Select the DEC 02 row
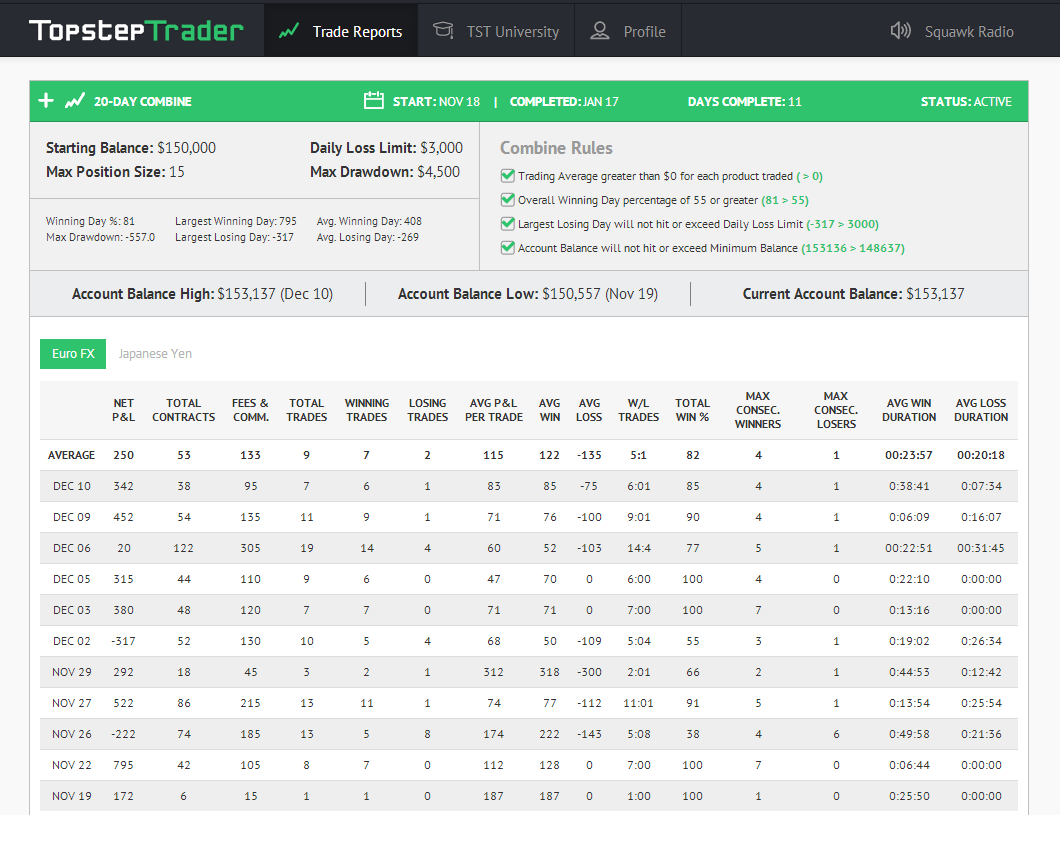Viewport: 1060px width, 858px height. pos(529,641)
